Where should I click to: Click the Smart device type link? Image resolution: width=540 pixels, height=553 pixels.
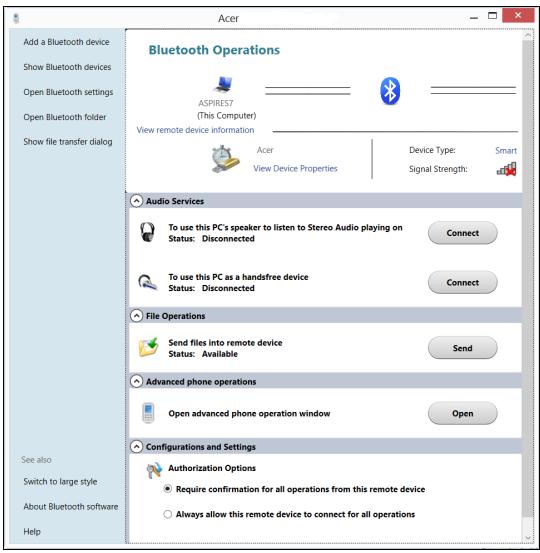[x=506, y=151]
